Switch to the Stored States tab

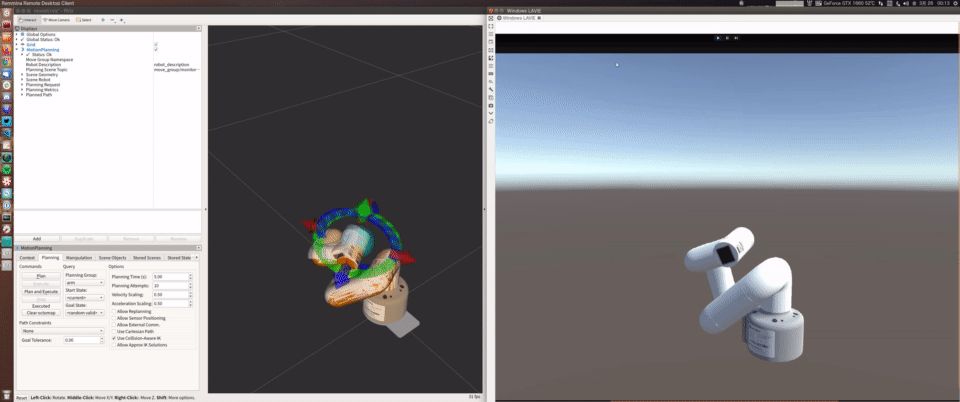tap(179, 258)
